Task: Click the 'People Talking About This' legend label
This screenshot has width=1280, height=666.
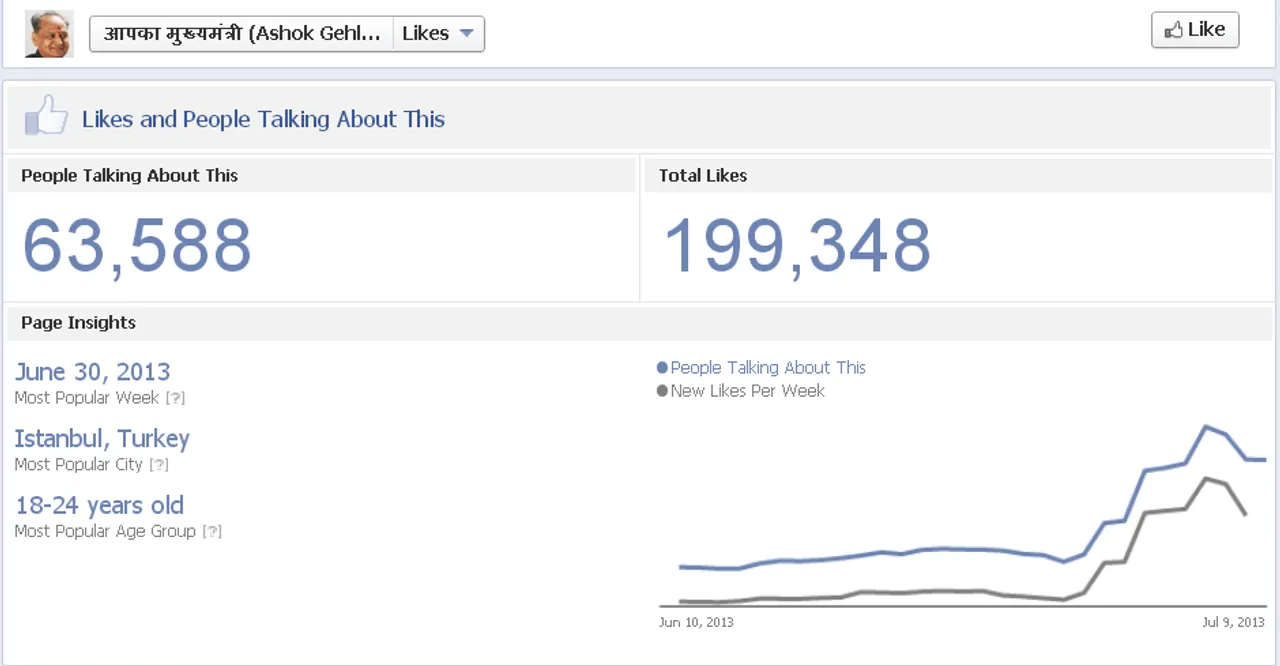Action: coord(768,368)
